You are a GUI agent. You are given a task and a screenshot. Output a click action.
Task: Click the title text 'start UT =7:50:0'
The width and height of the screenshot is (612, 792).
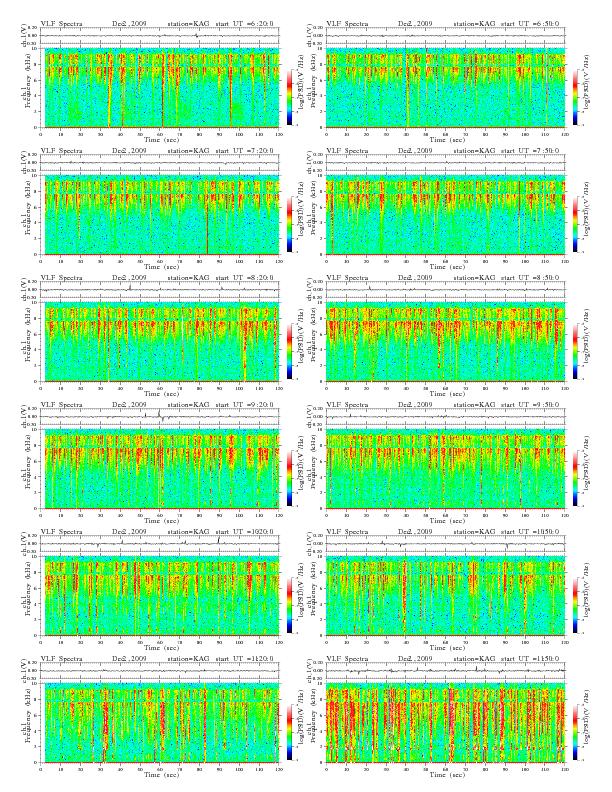pos(530,151)
